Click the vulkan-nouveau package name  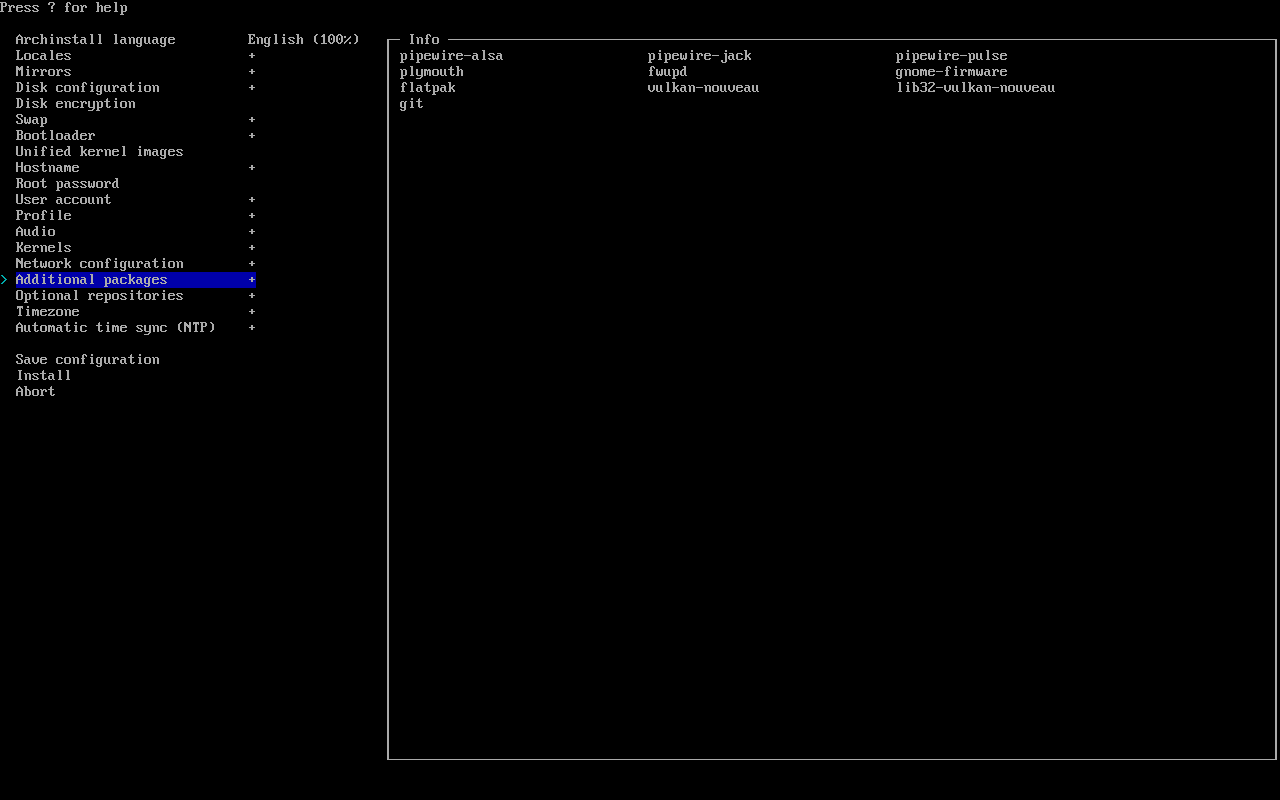[703, 88]
